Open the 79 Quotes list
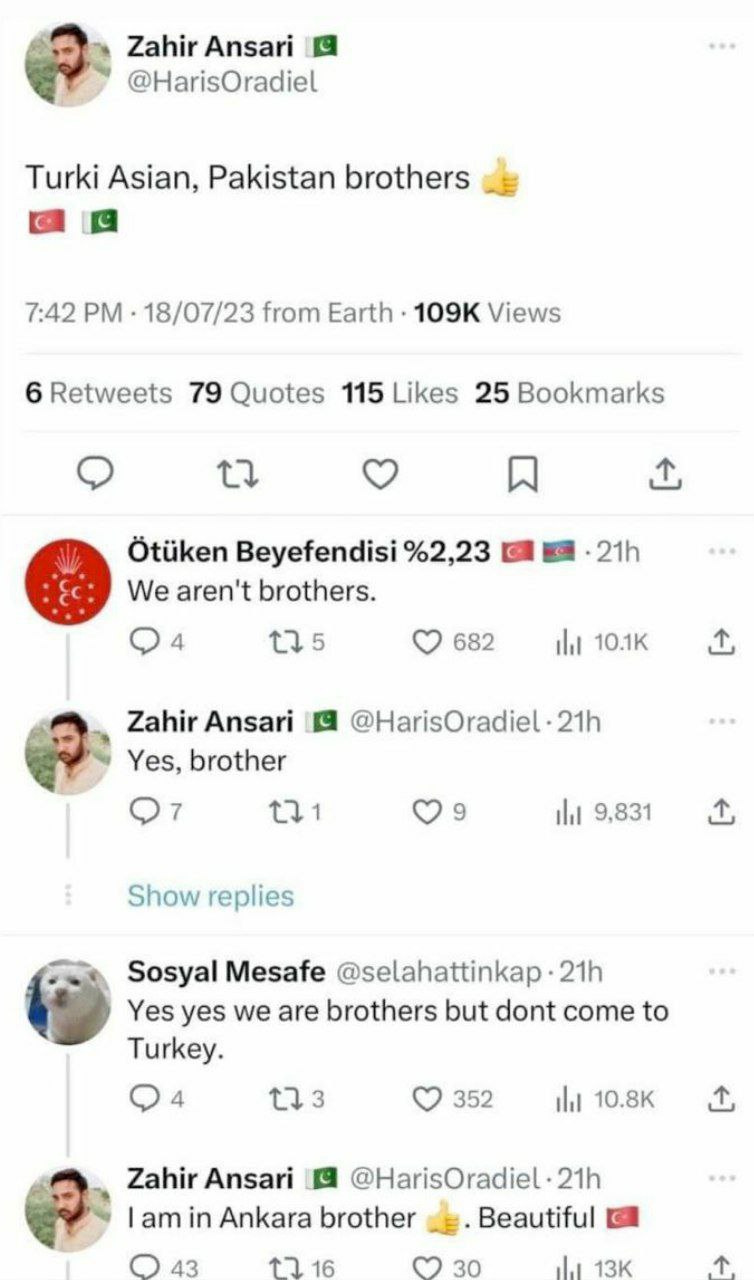 click(x=256, y=393)
